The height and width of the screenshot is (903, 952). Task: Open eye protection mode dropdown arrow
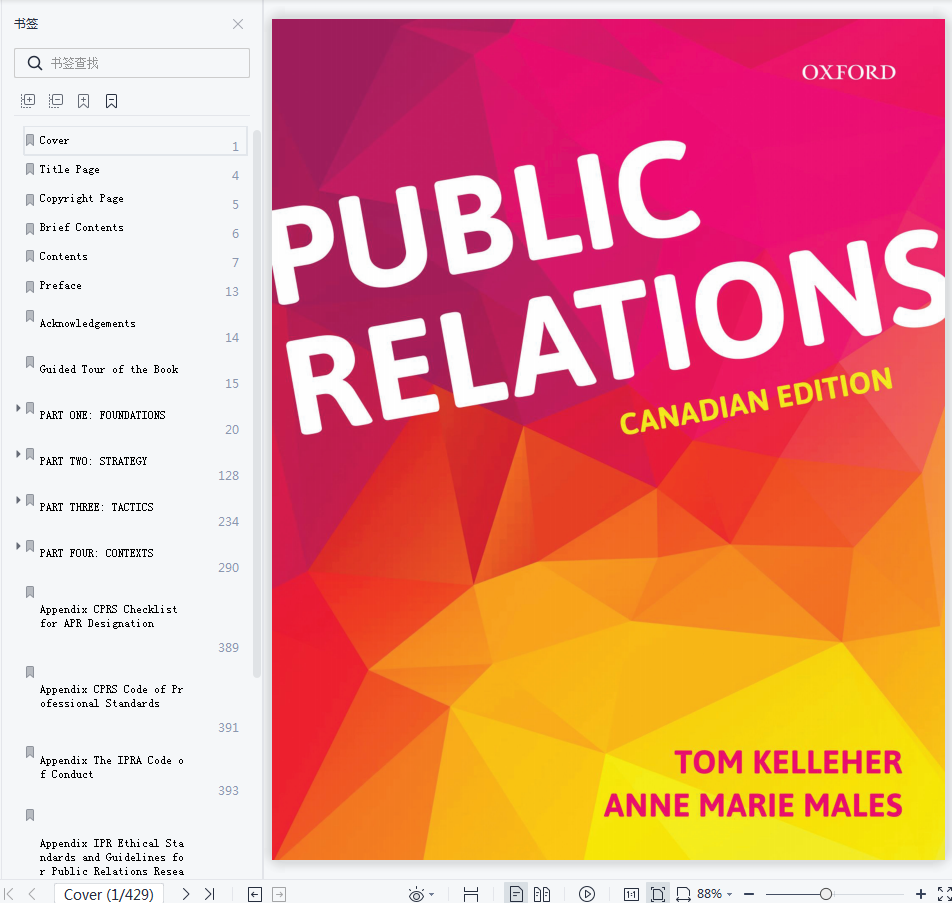(432, 894)
